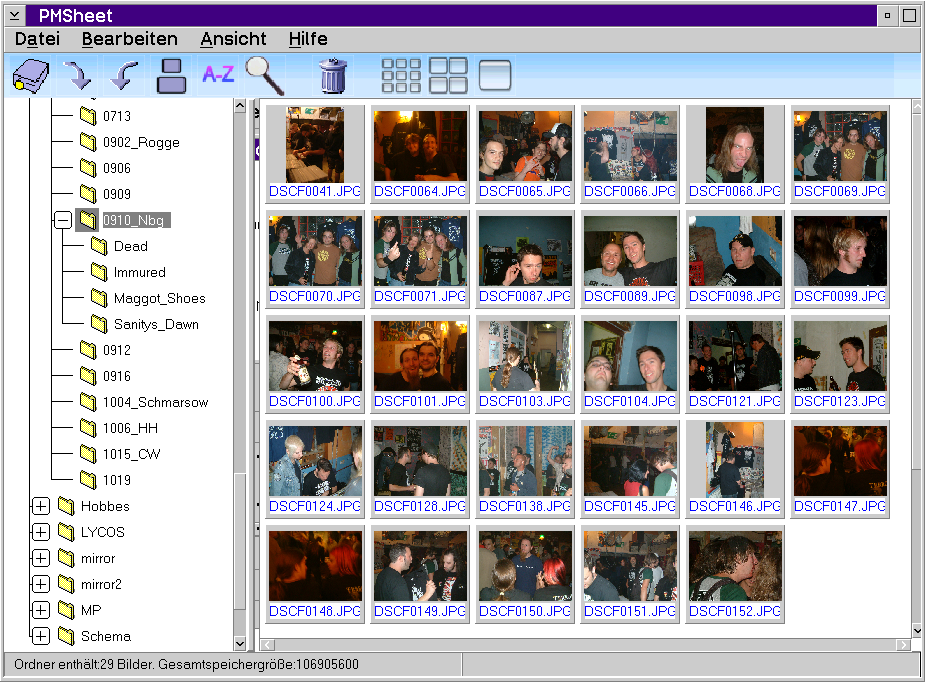Click the folder icon next to Schema
The height and width of the screenshot is (682, 925).
[x=66, y=636]
